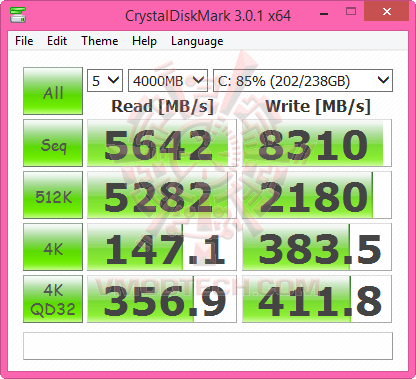This screenshot has width=416, height=379.
Task: Expand the test size dropdown showing 4000MB
Action: coord(168,80)
